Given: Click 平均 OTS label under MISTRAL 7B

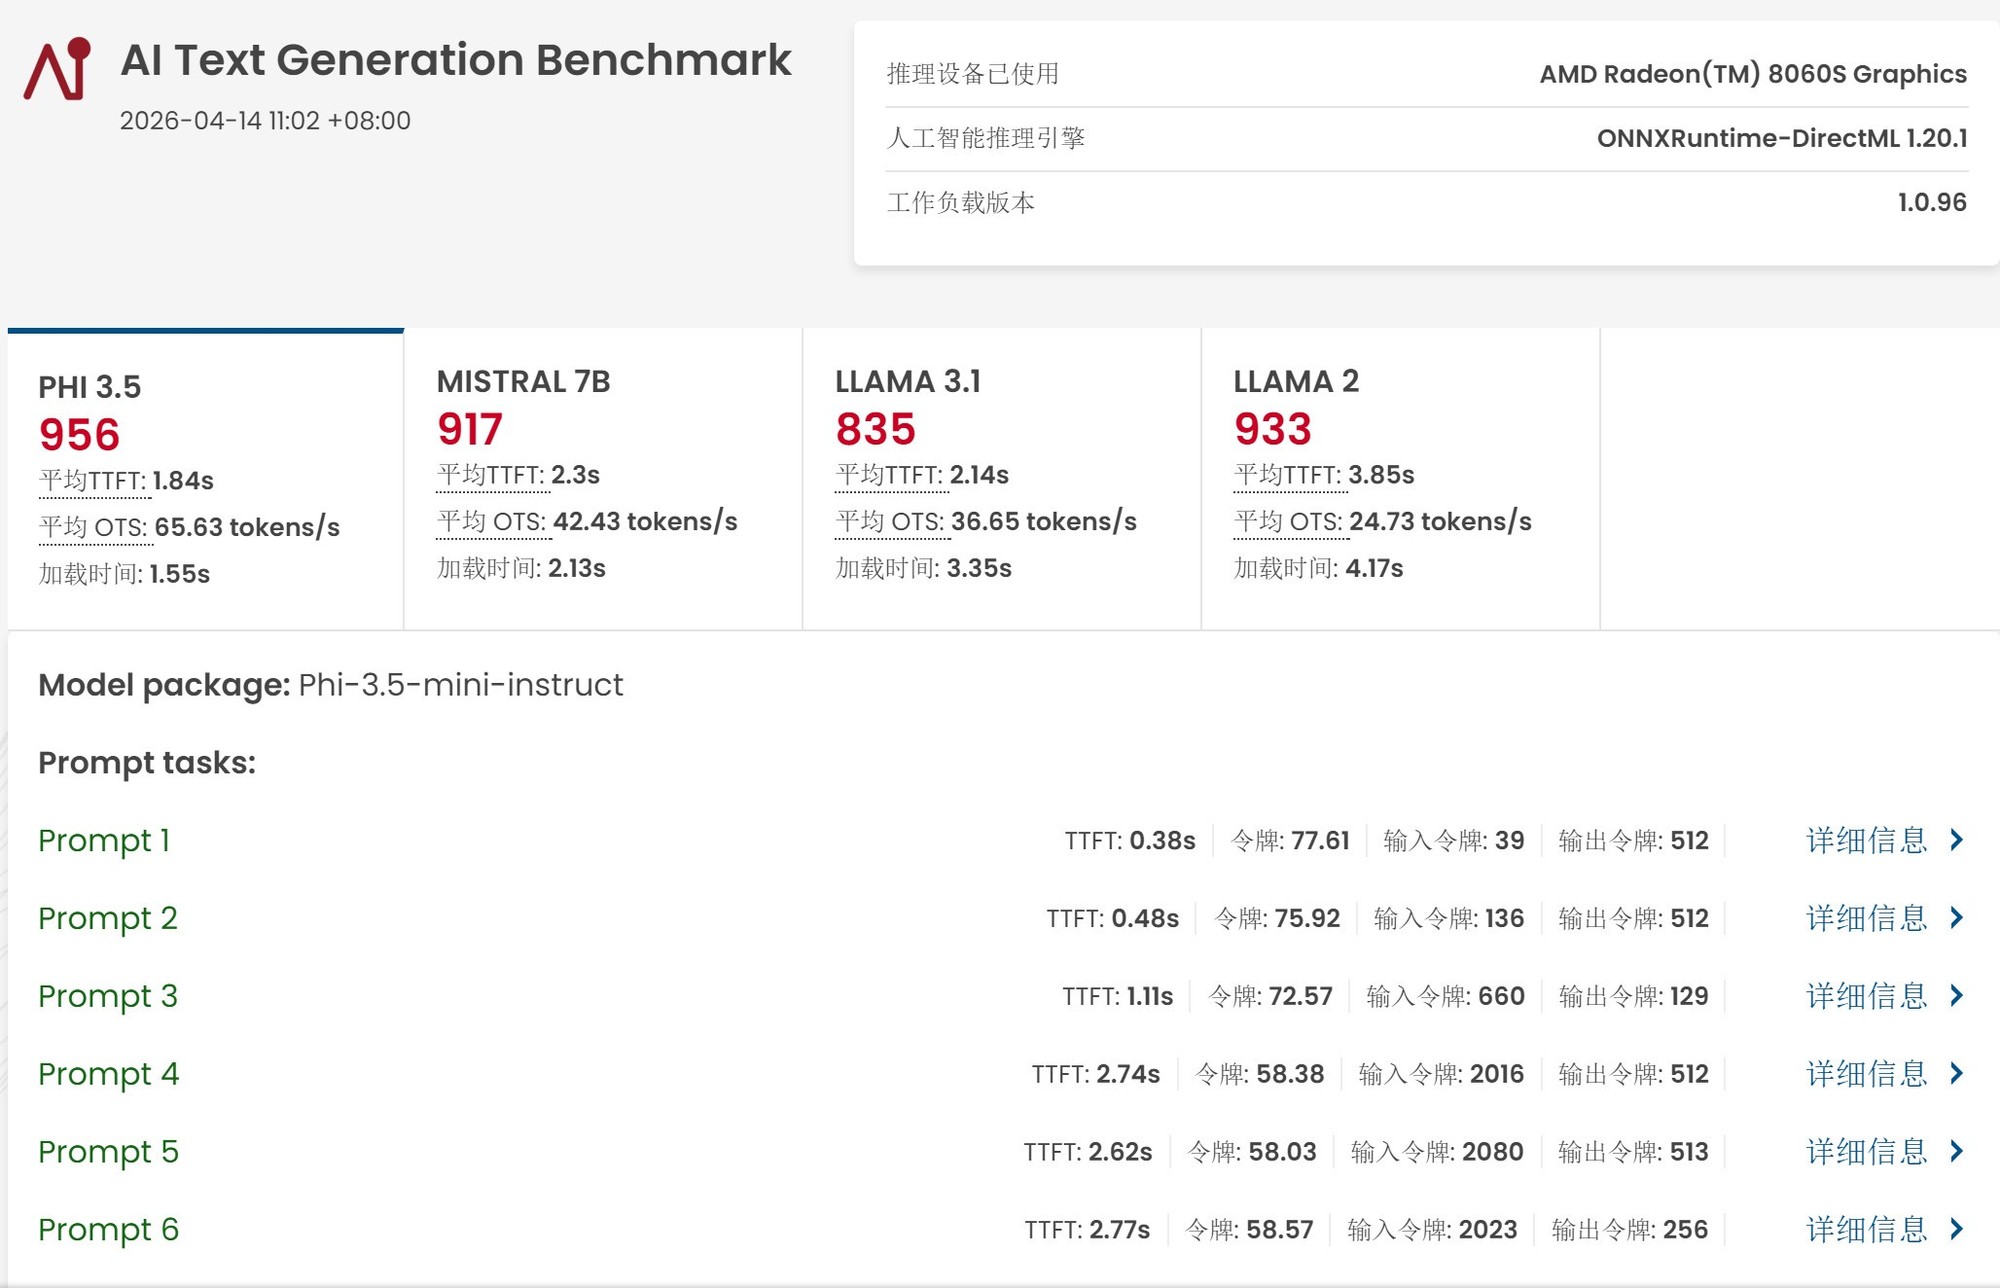Looking at the screenshot, I should (492, 522).
